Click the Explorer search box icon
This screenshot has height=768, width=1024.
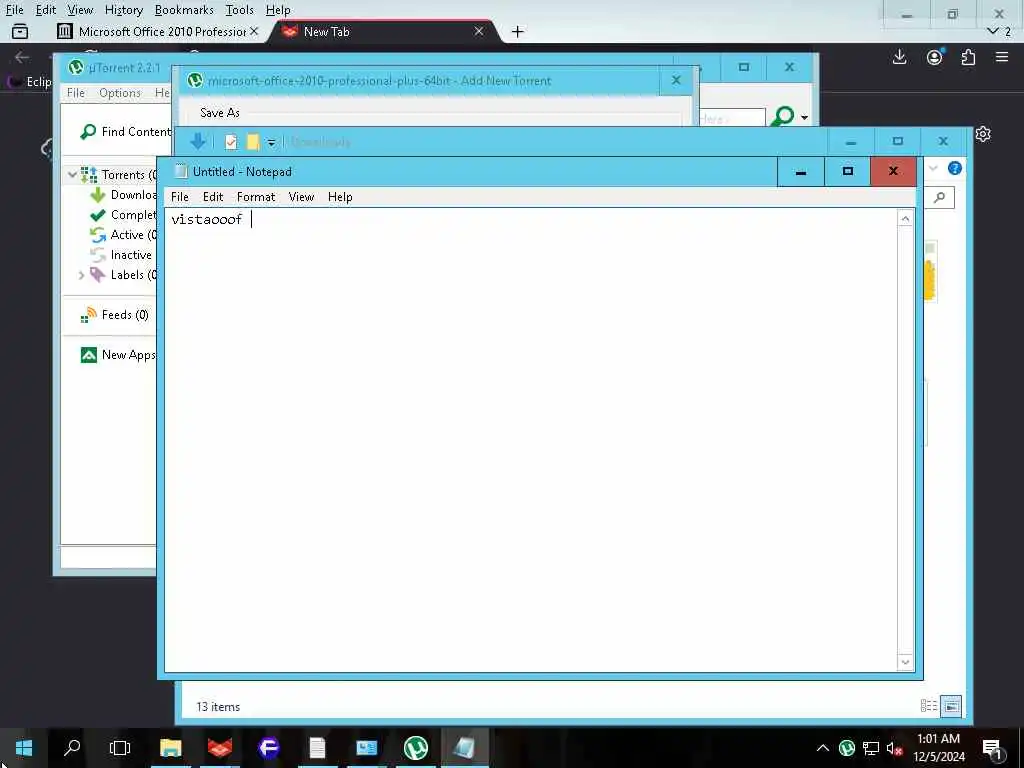pos(939,197)
